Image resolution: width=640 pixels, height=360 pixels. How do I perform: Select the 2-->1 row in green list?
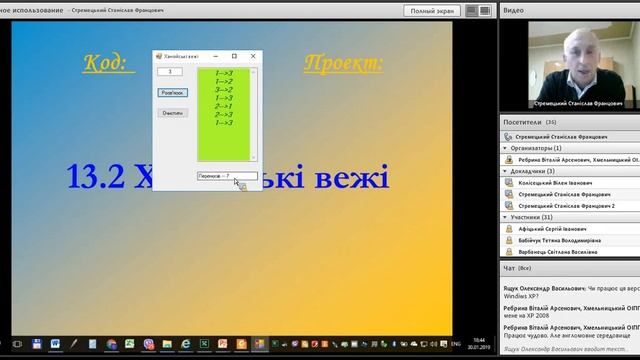coord(224,106)
